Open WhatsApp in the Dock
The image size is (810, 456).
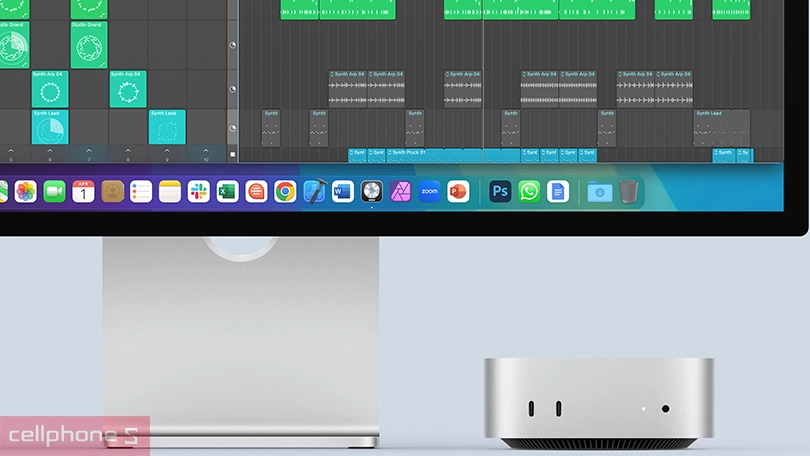529,192
